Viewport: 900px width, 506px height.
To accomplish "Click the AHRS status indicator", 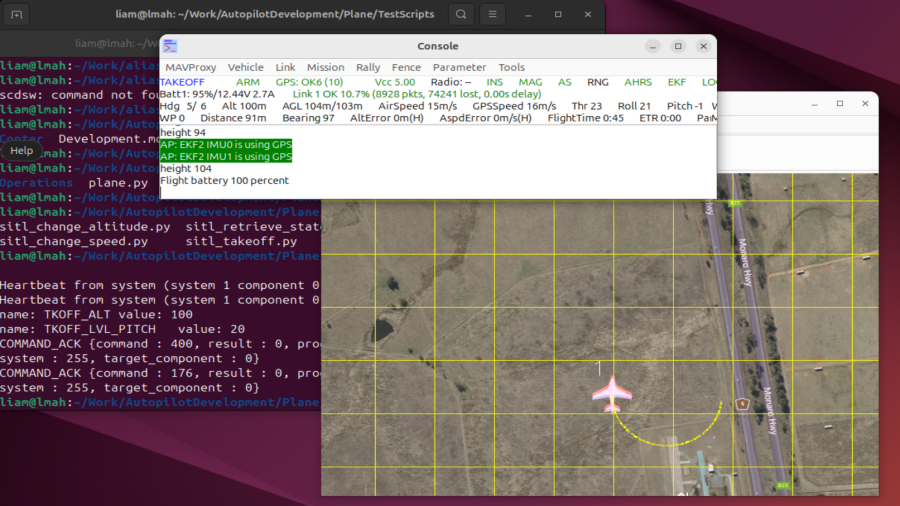I will tap(638, 82).
